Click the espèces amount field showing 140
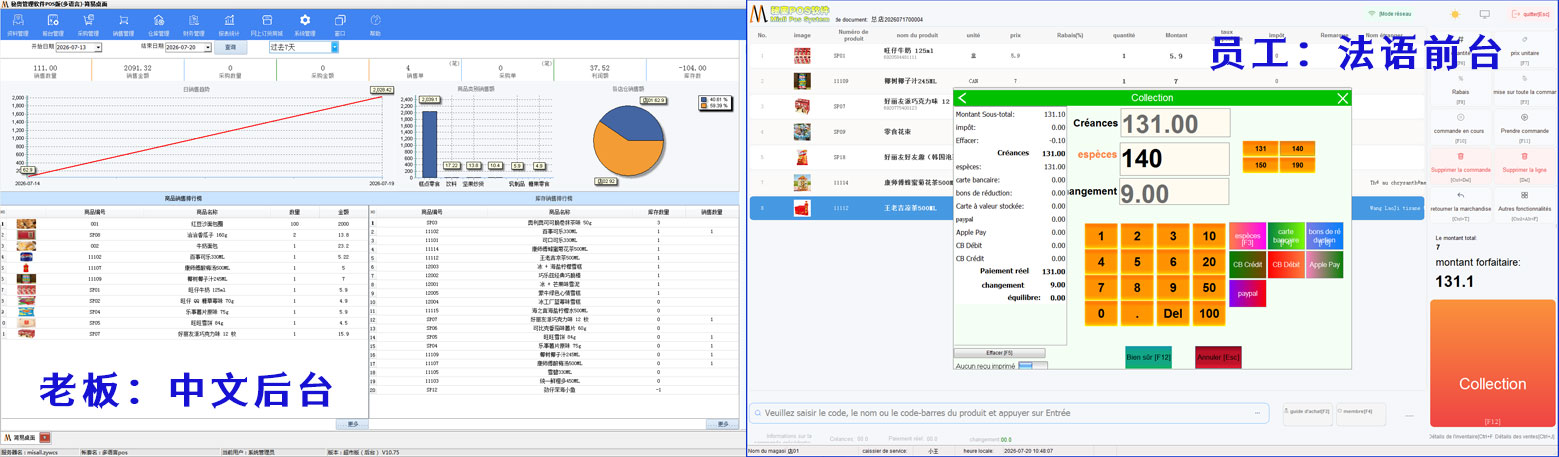 point(1174,159)
